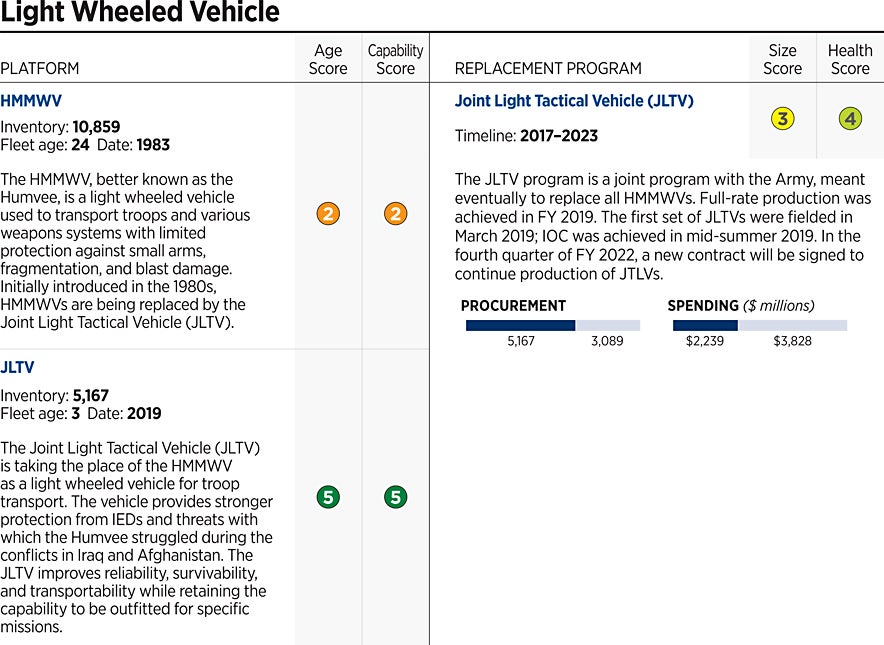Click the dark blue procurement bar segment
Image resolution: width=884 pixels, height=645 pixels.
(x=520, y=325)
